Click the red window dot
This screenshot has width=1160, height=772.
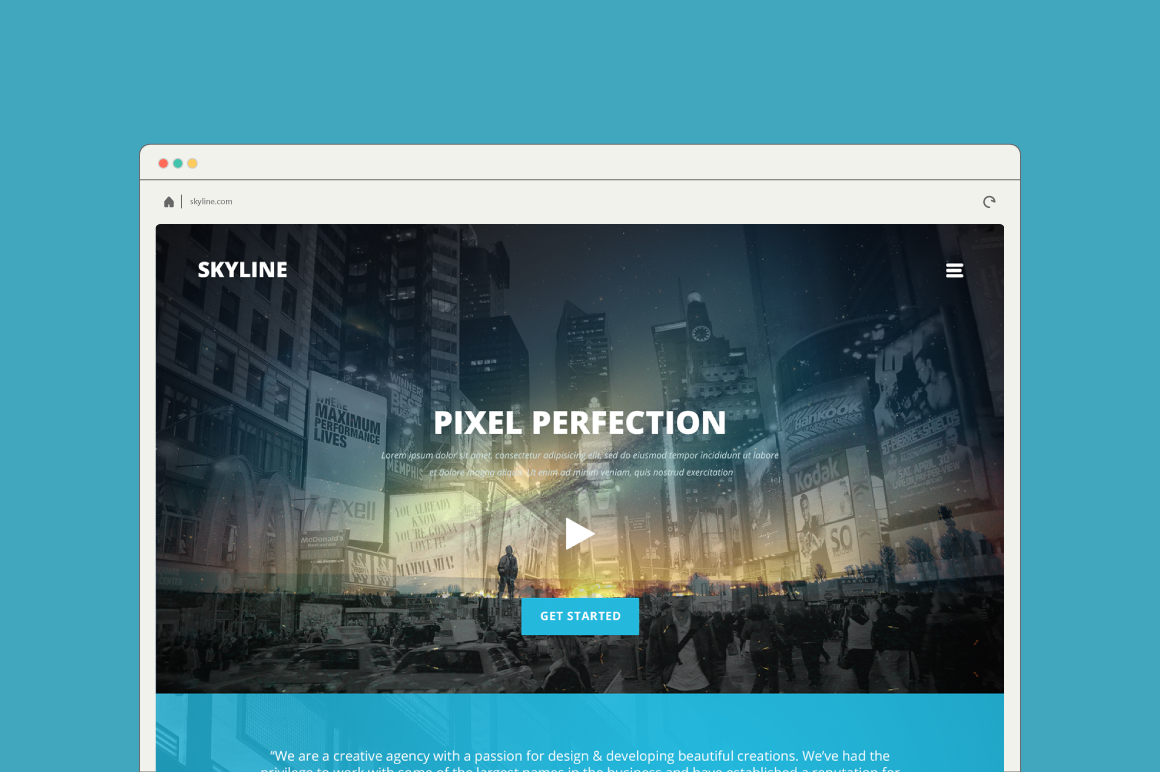163,163
